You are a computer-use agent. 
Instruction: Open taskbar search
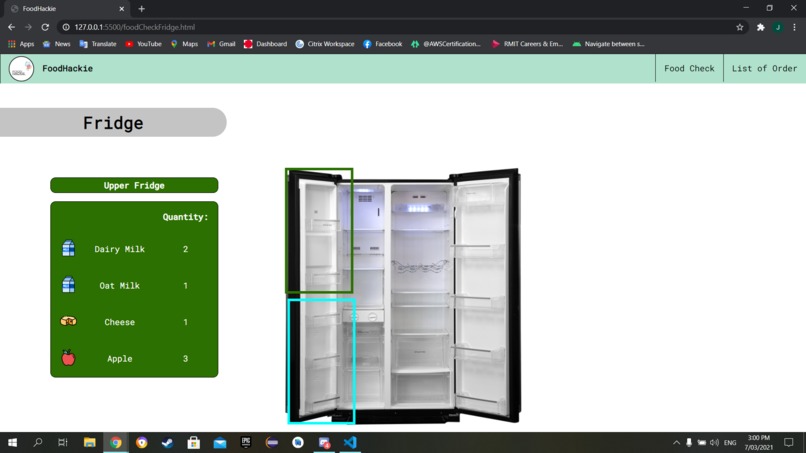click(38, 442)
